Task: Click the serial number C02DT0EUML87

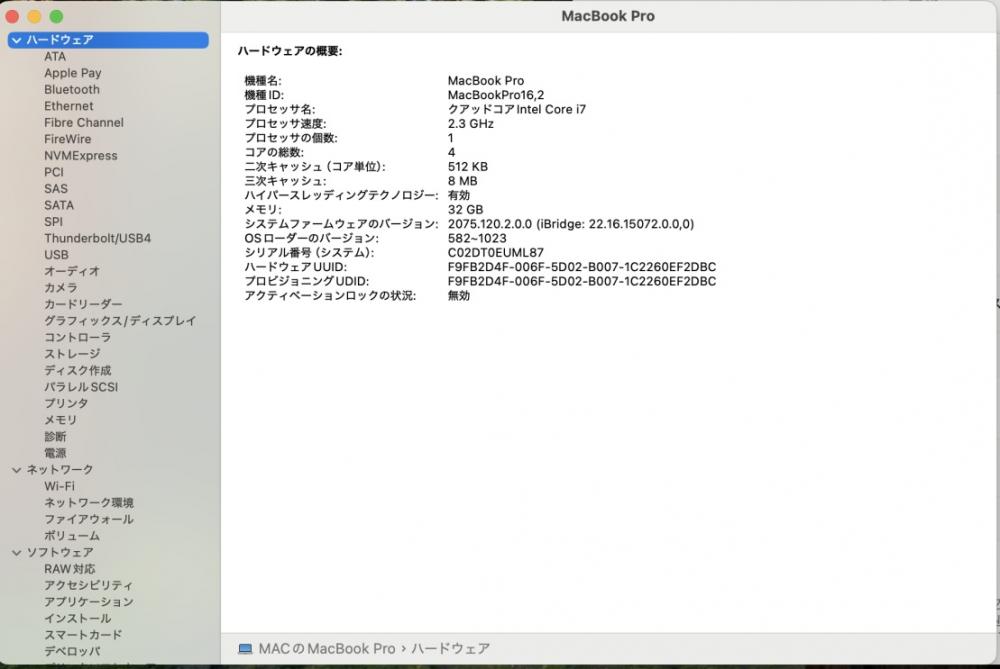Action: pyautogui.click(x=496, y=253)
